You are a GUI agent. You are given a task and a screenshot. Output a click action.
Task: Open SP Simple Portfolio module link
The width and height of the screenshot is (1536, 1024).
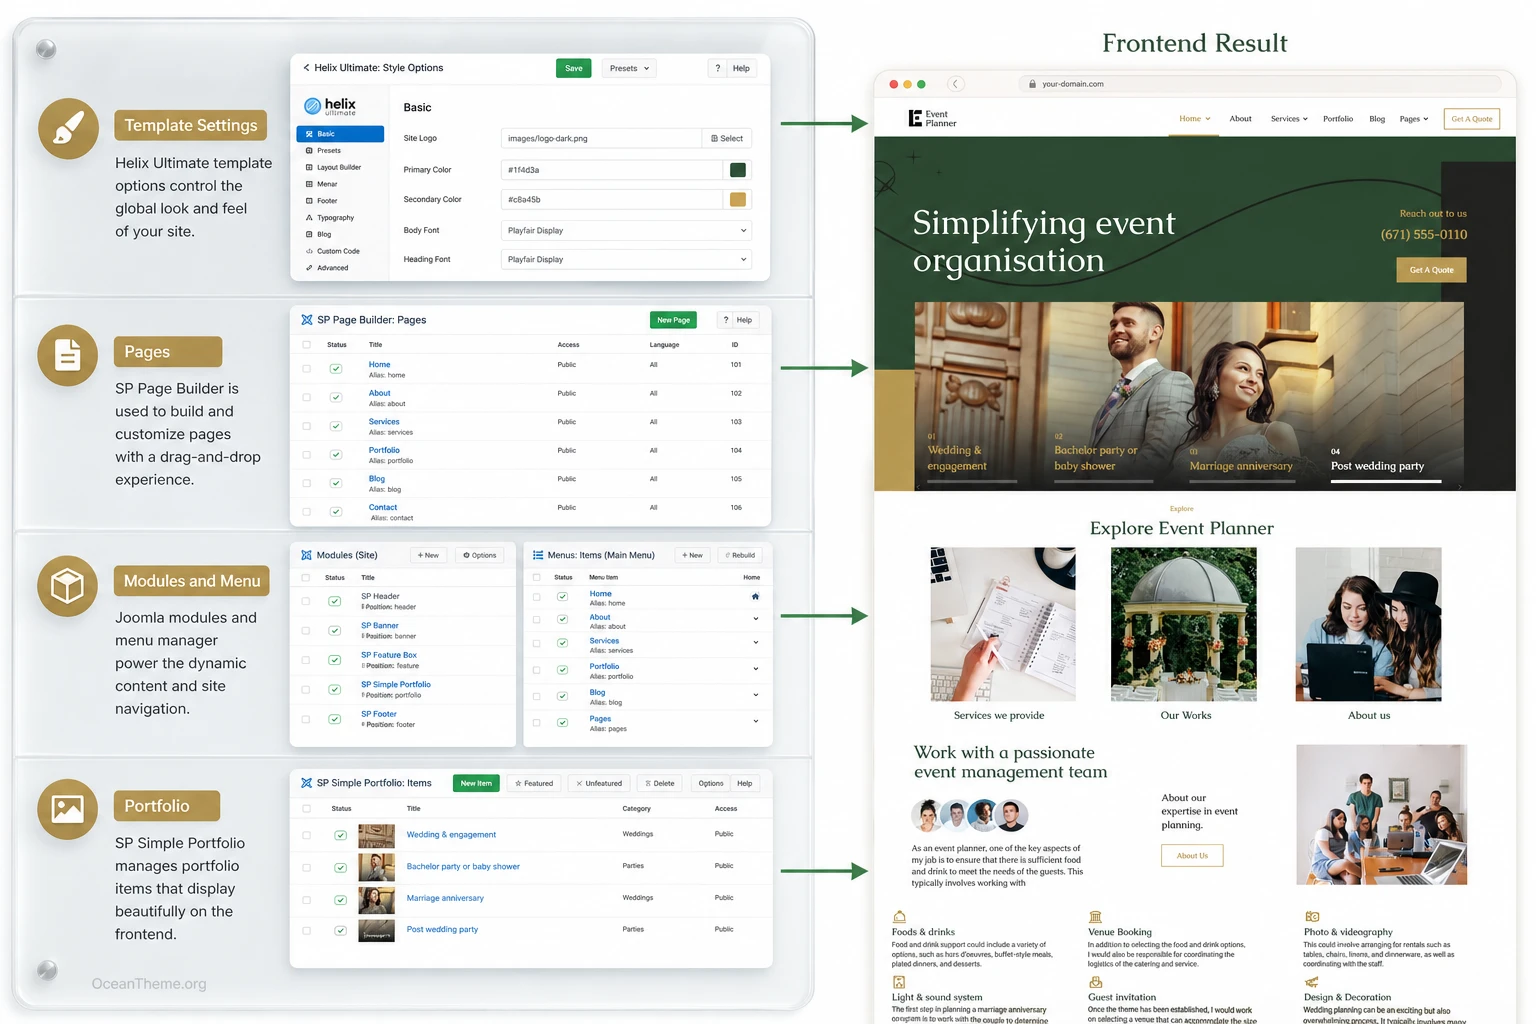(396, 685)
